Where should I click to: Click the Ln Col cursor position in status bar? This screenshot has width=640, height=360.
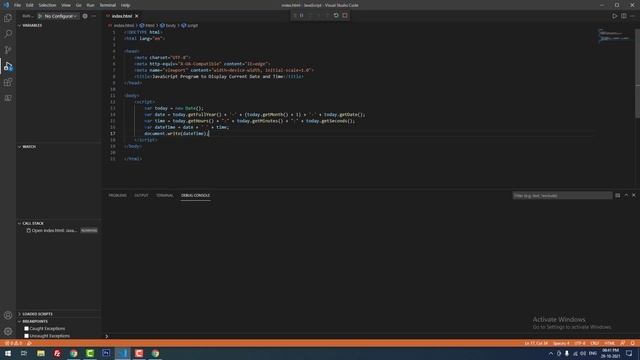click(536, 343)
